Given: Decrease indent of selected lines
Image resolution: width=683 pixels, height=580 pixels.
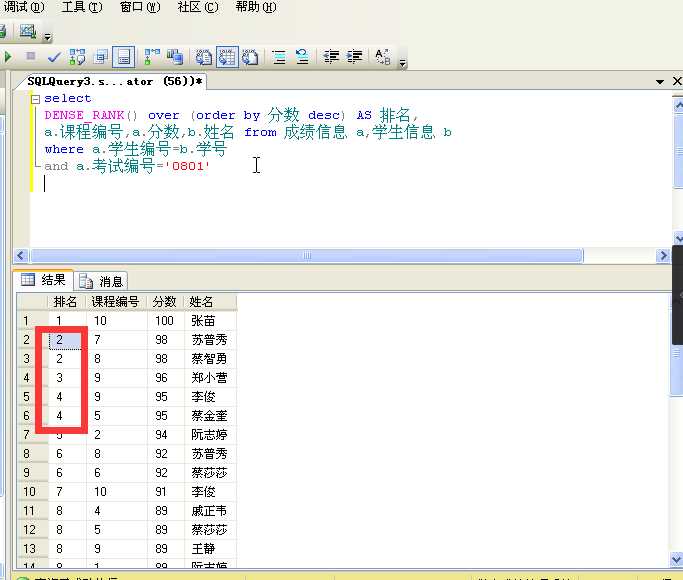Looking at the screenshot, I should pos(331,57).
